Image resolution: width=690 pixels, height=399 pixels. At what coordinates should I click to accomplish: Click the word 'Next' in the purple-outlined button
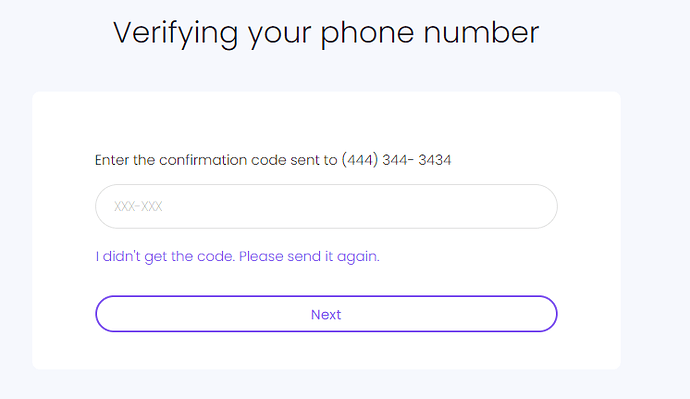tap(326, 315)
